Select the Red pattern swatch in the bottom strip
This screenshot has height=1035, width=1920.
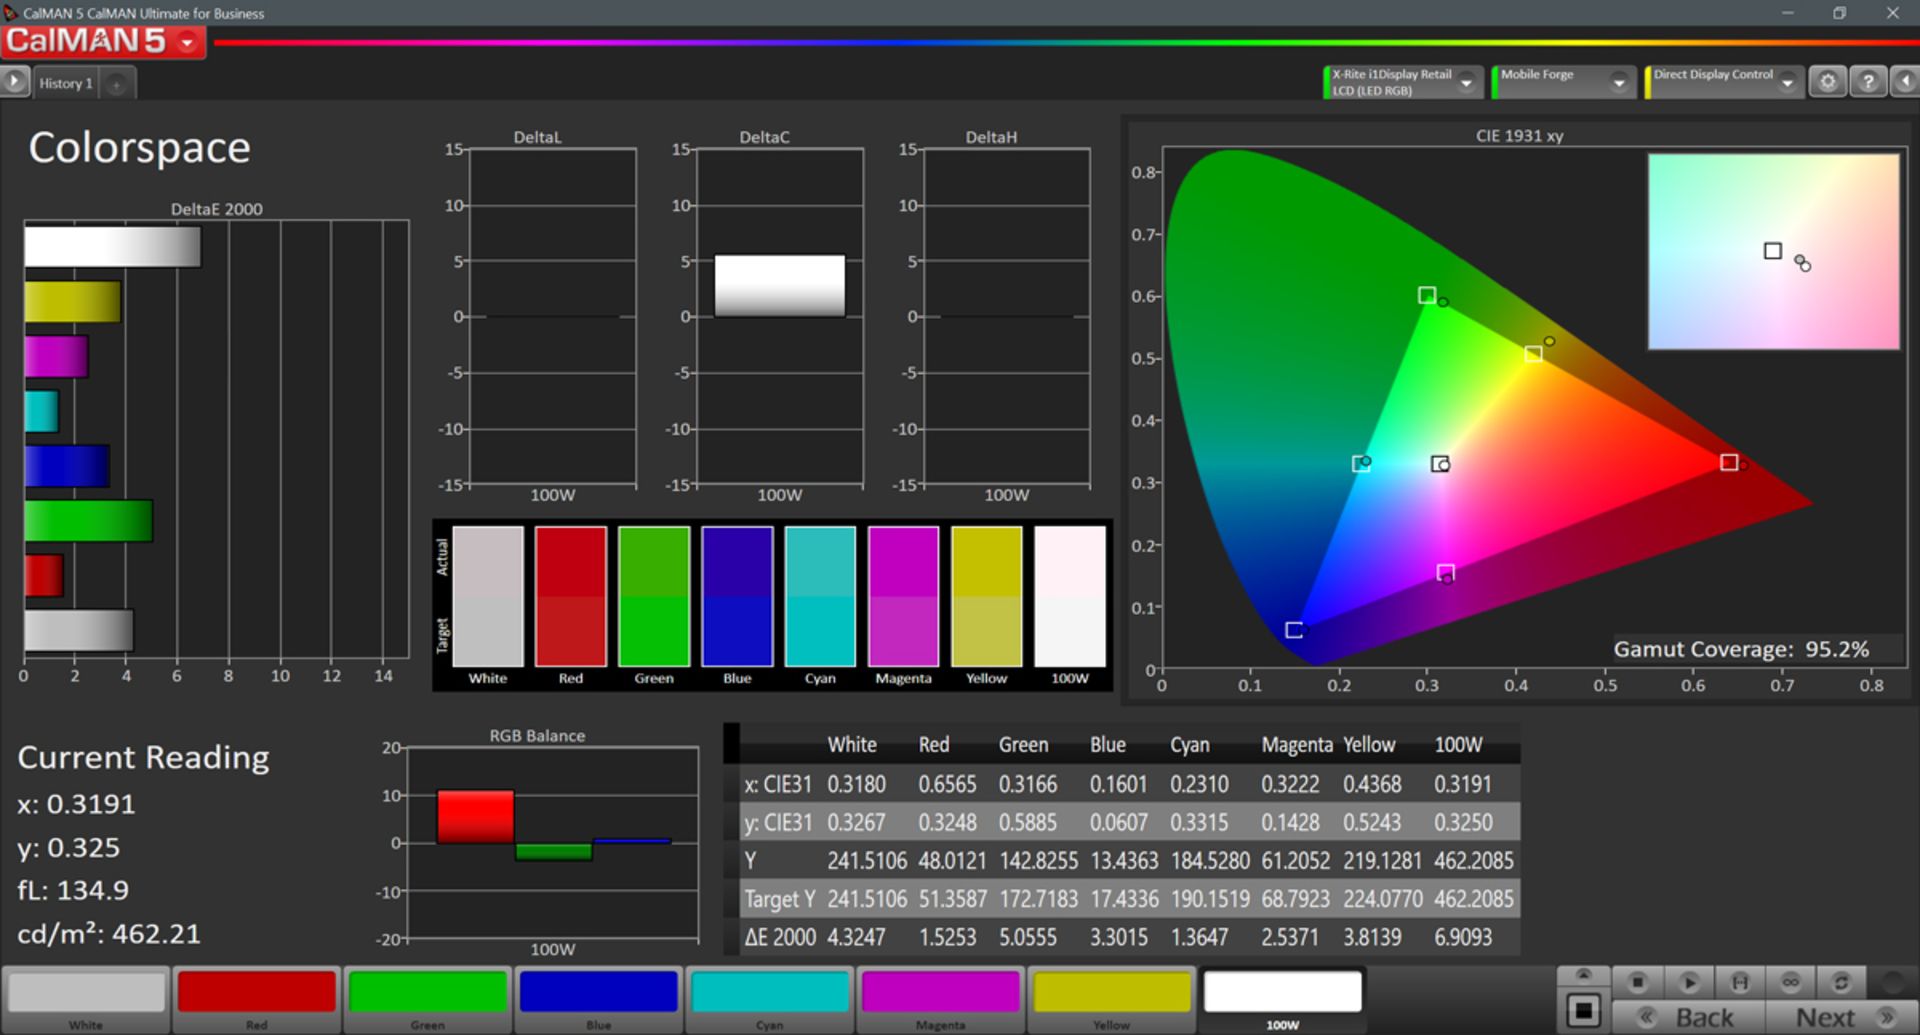point(257,999)
